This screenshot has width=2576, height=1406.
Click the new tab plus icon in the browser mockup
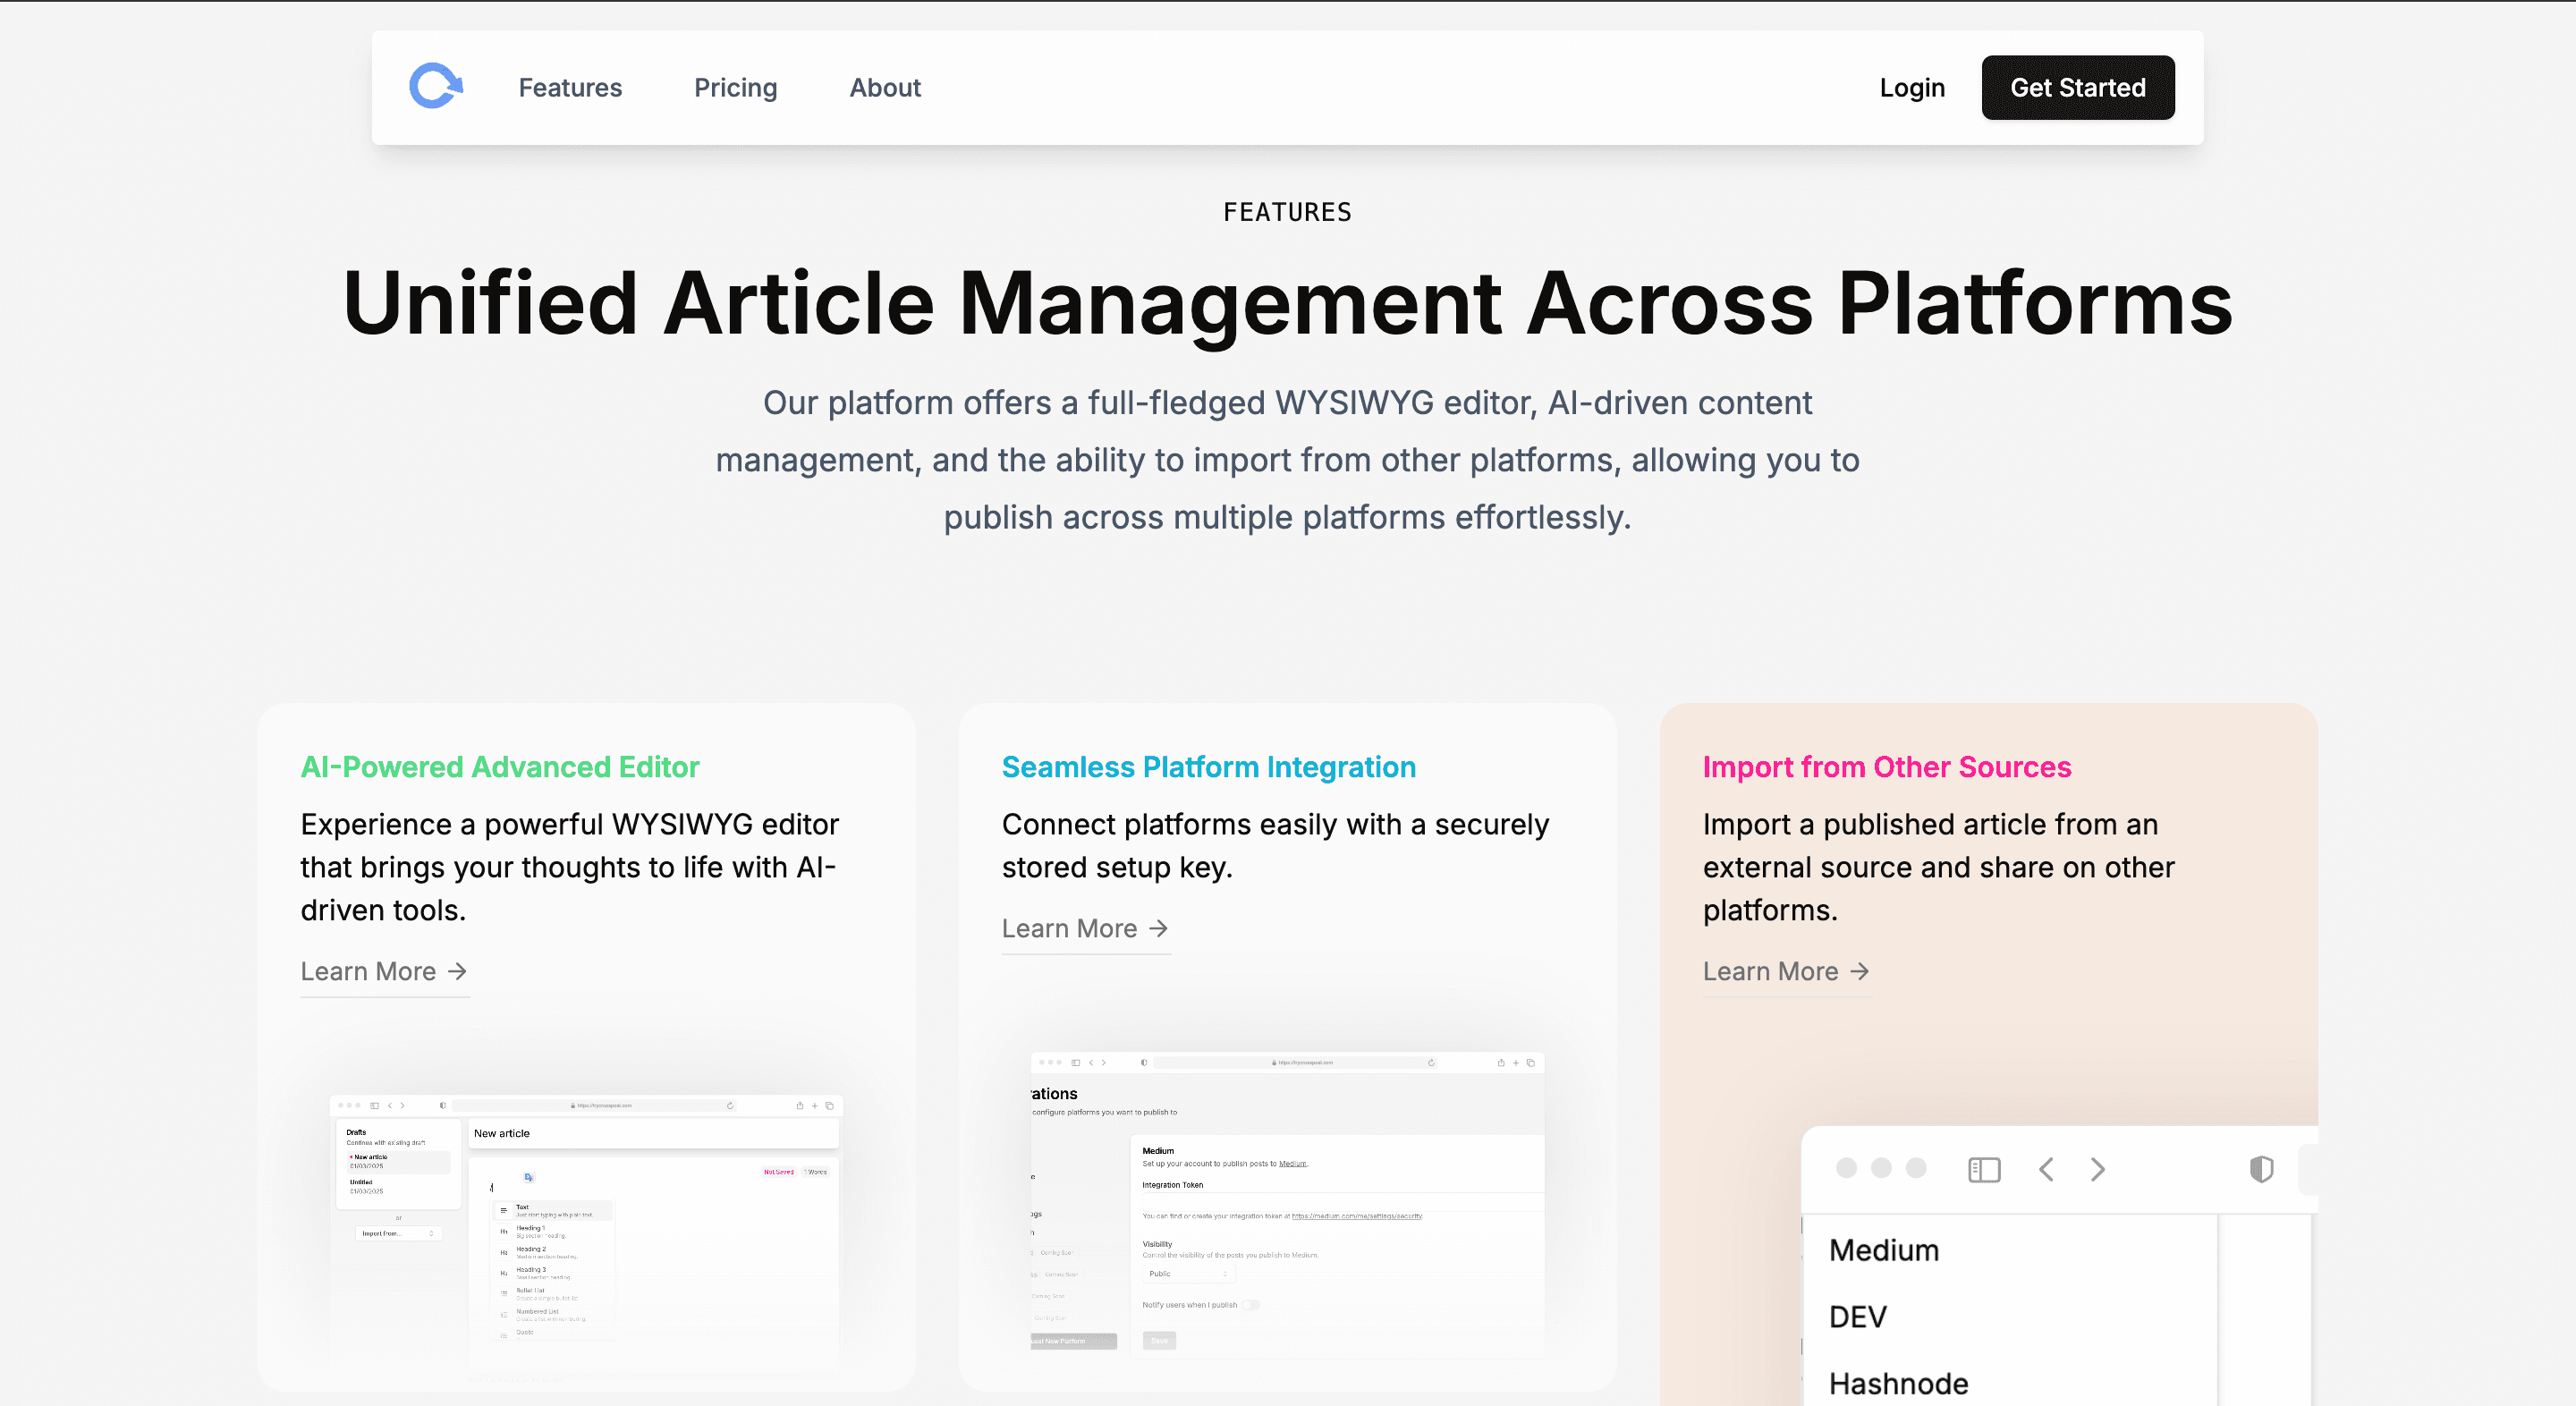[x=815, y=1106]
